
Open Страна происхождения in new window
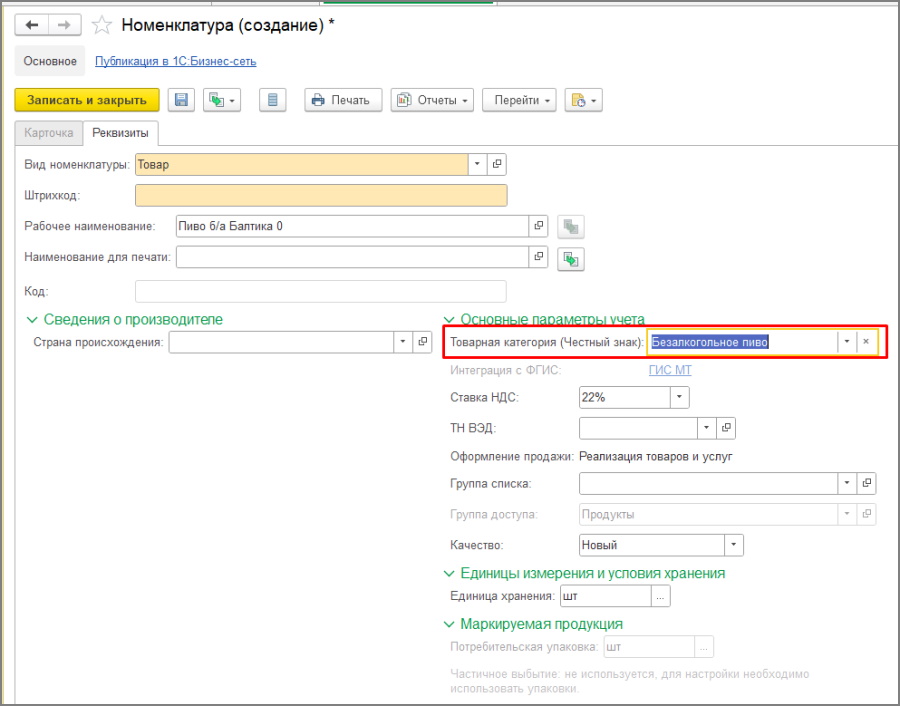point(422,342)
